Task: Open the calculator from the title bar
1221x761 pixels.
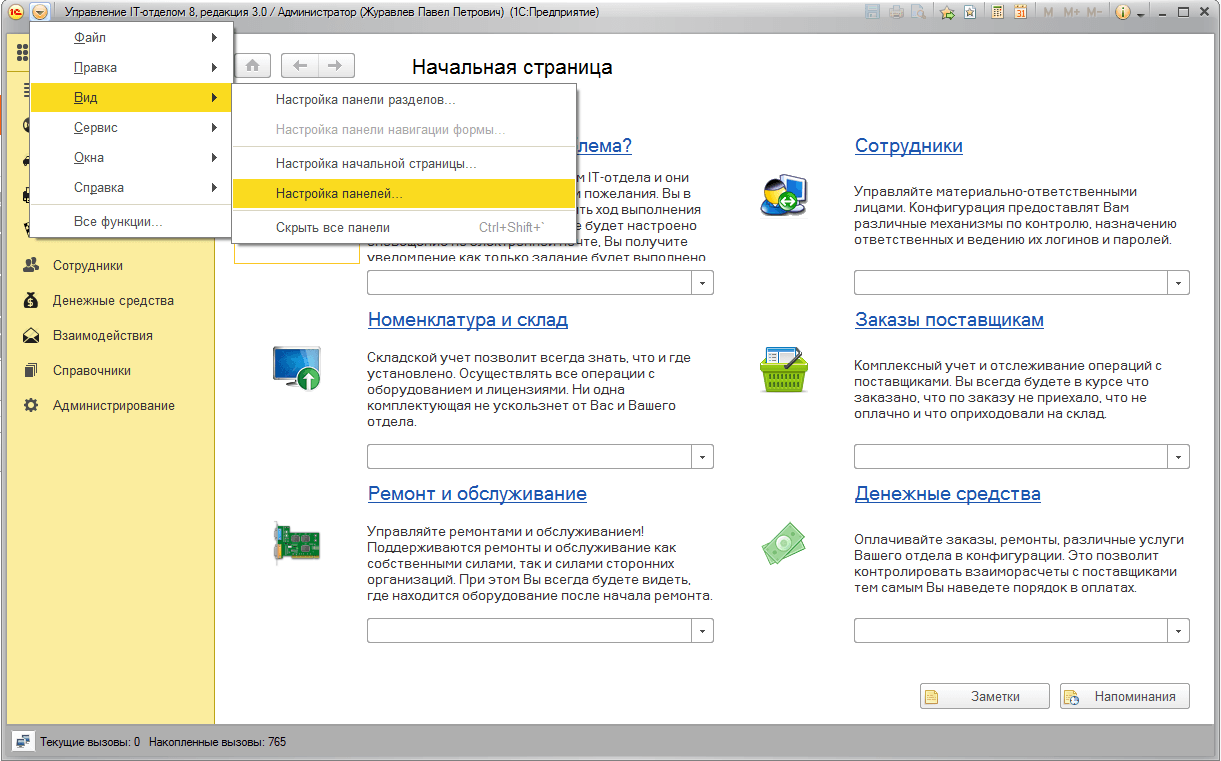Action: (x=997, y=12)
